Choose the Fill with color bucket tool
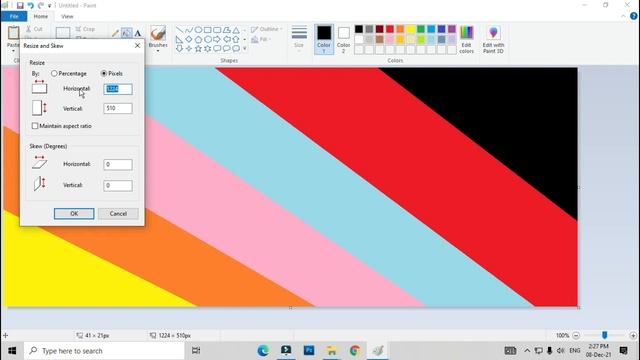640x360 pixels. click(x=127, y=33)
